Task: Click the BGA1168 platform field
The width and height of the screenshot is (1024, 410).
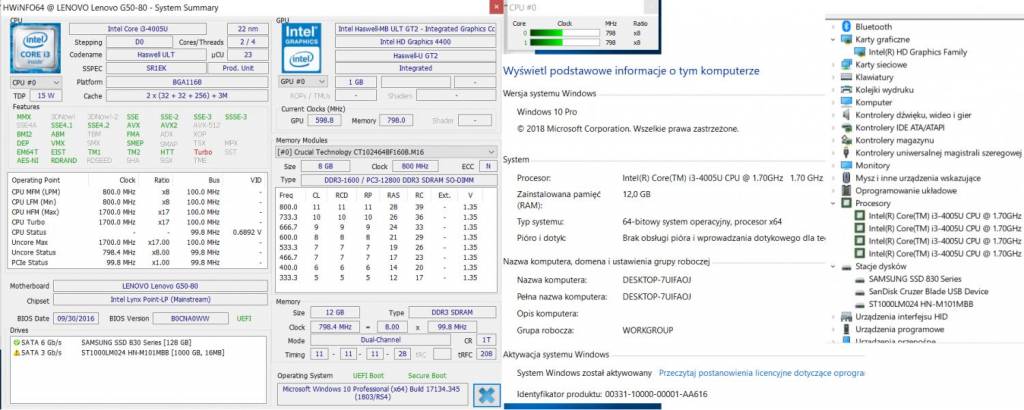Action: click(x=187, y=82)
